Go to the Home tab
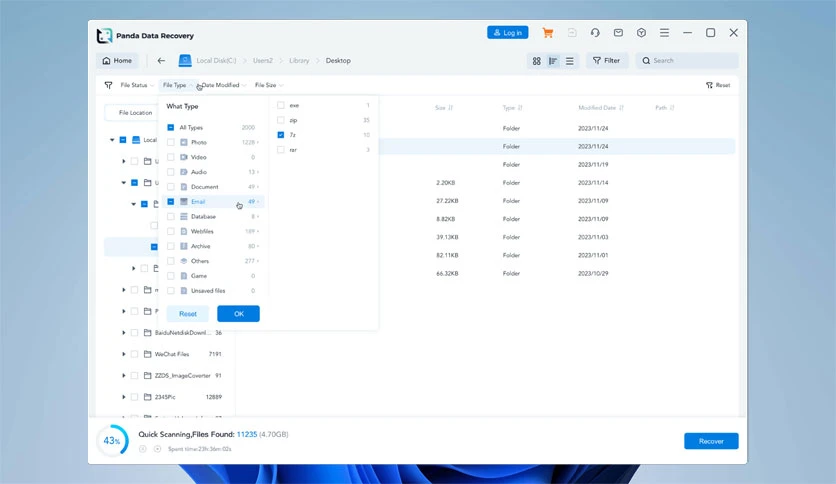The width and height of the screenshot is (836, 484). pyautogui.click(x=117, y=61)
